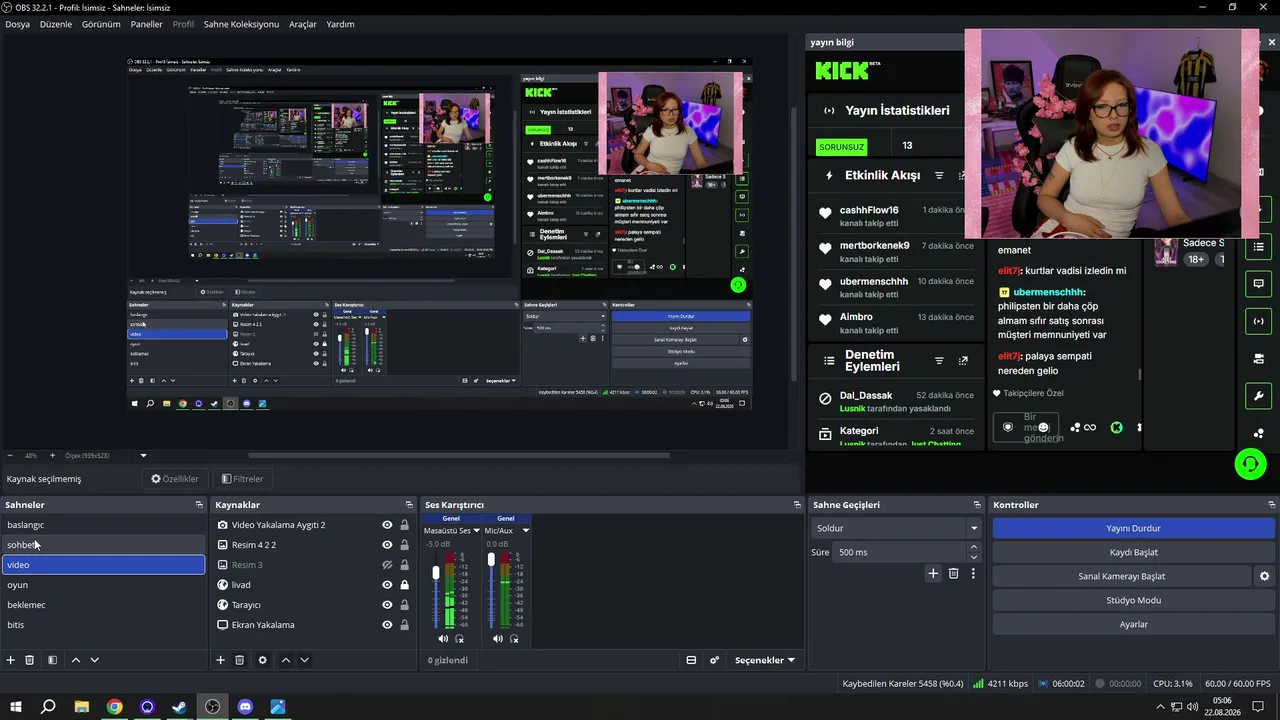Hide the Tarayıcı source

(387, 605)
